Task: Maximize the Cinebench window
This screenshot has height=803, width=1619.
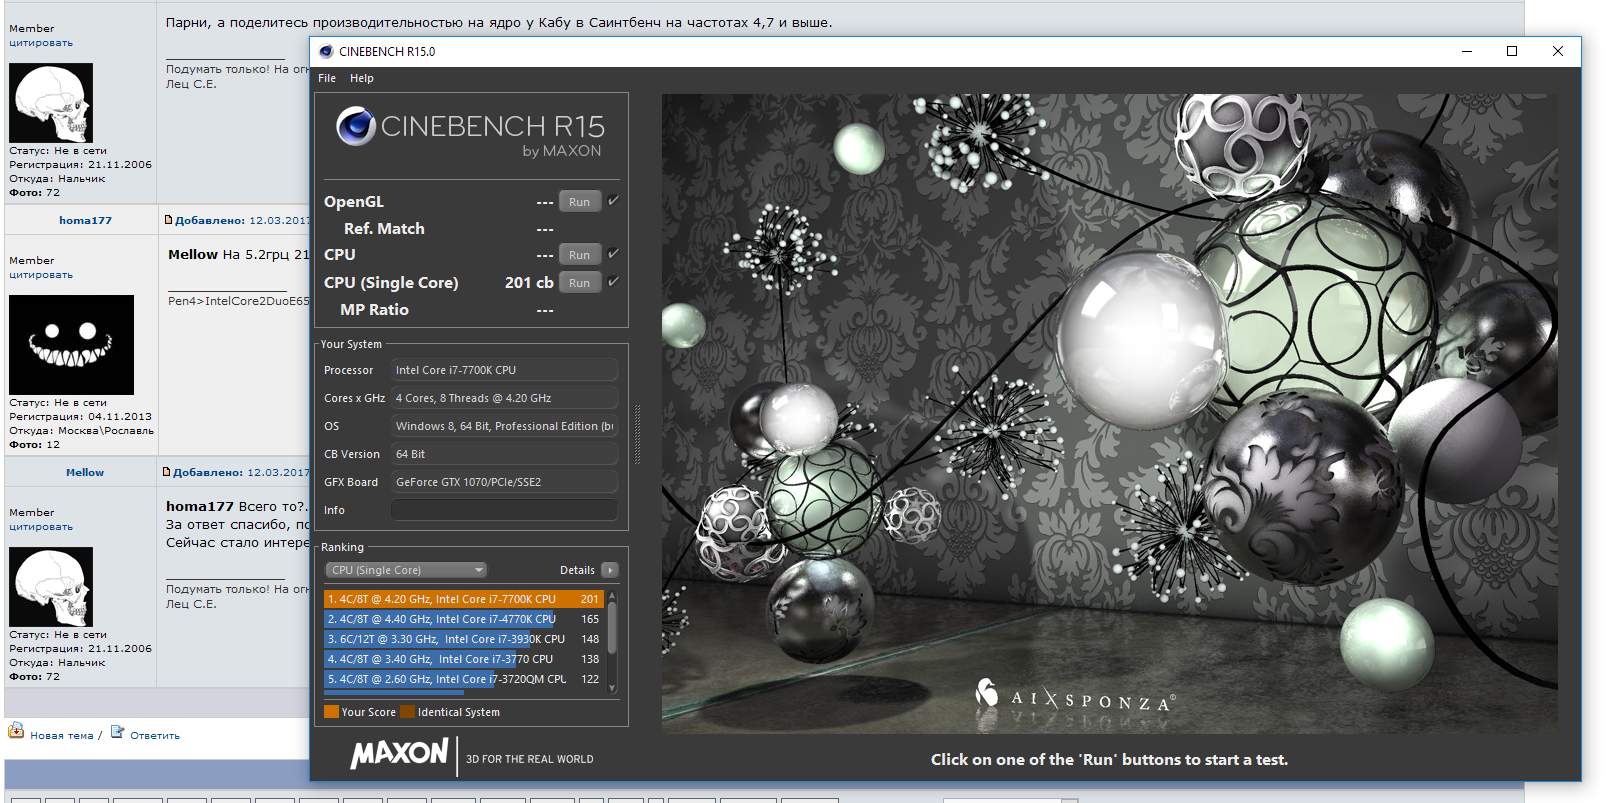Action: [x=1512, y=51]
